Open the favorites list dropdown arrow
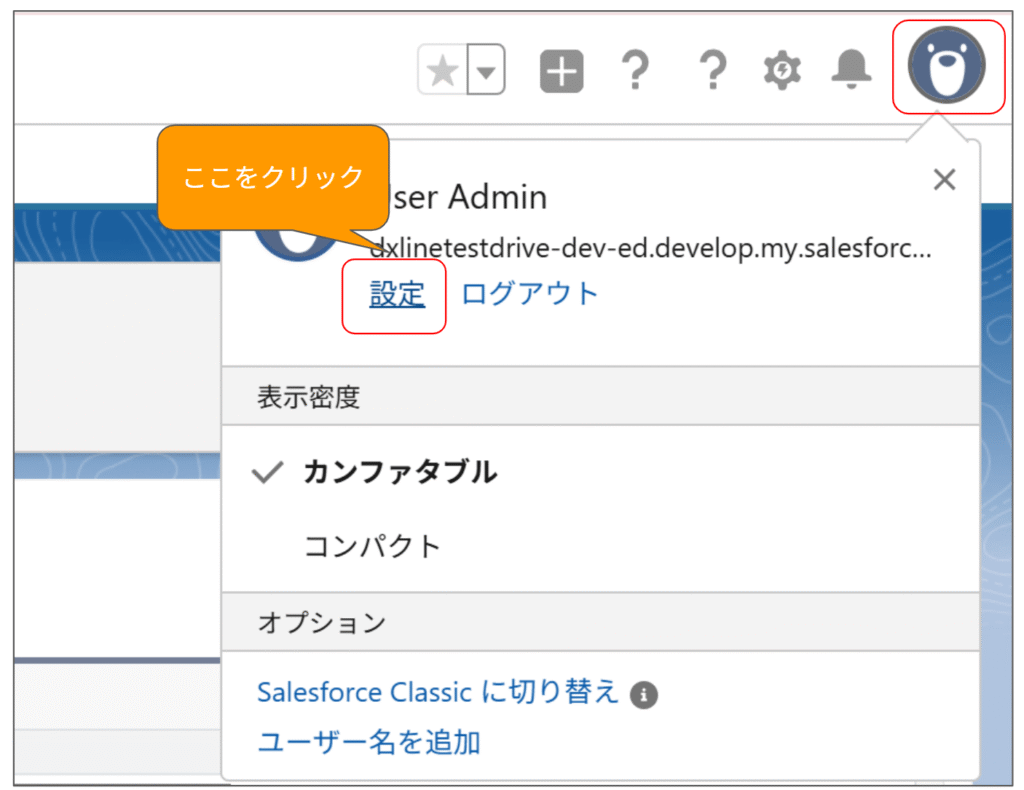This screenshot has height=790, width=1024. click(x=486, y=72)
